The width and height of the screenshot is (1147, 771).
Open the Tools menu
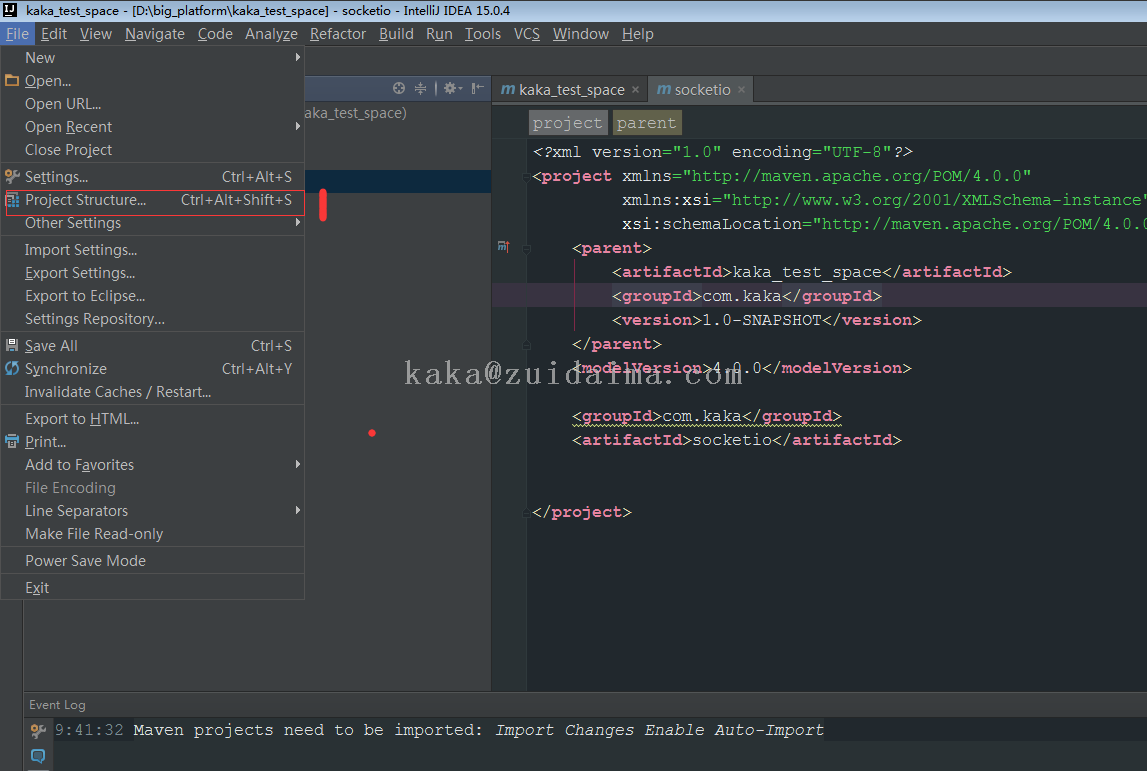(483, 34)
